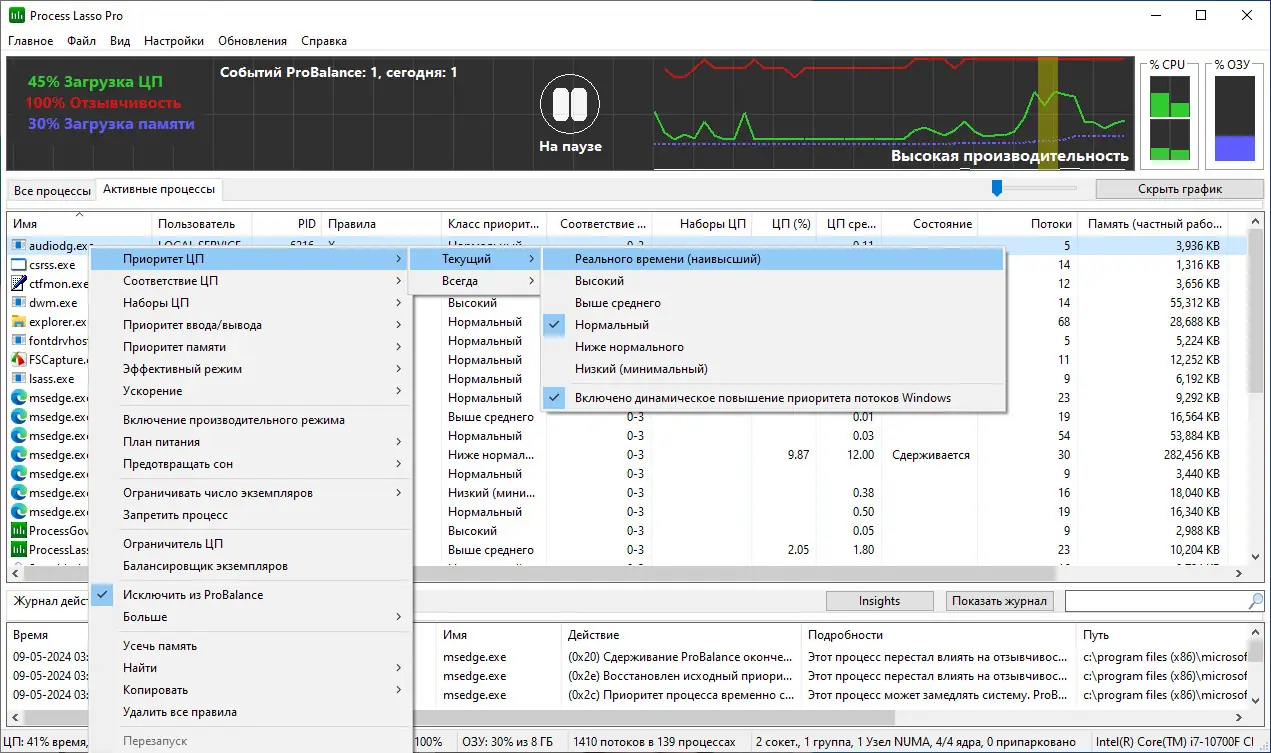Image resolution: width=1271 pixels, height=753 pixels.
Task: Click the ProcessGovernor icon in the list
Action: [18, 531]
